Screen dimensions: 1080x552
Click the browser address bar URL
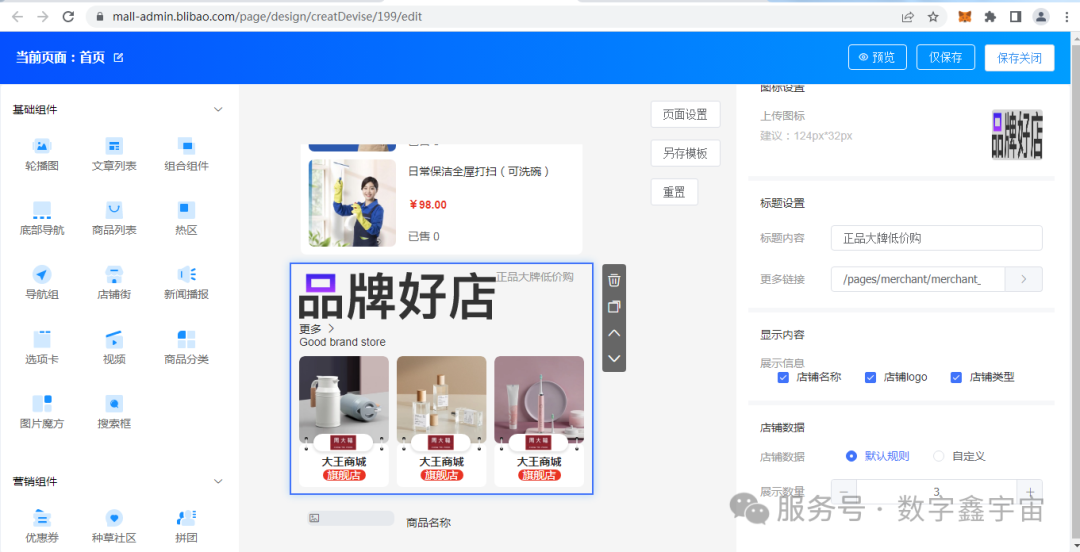267,17
